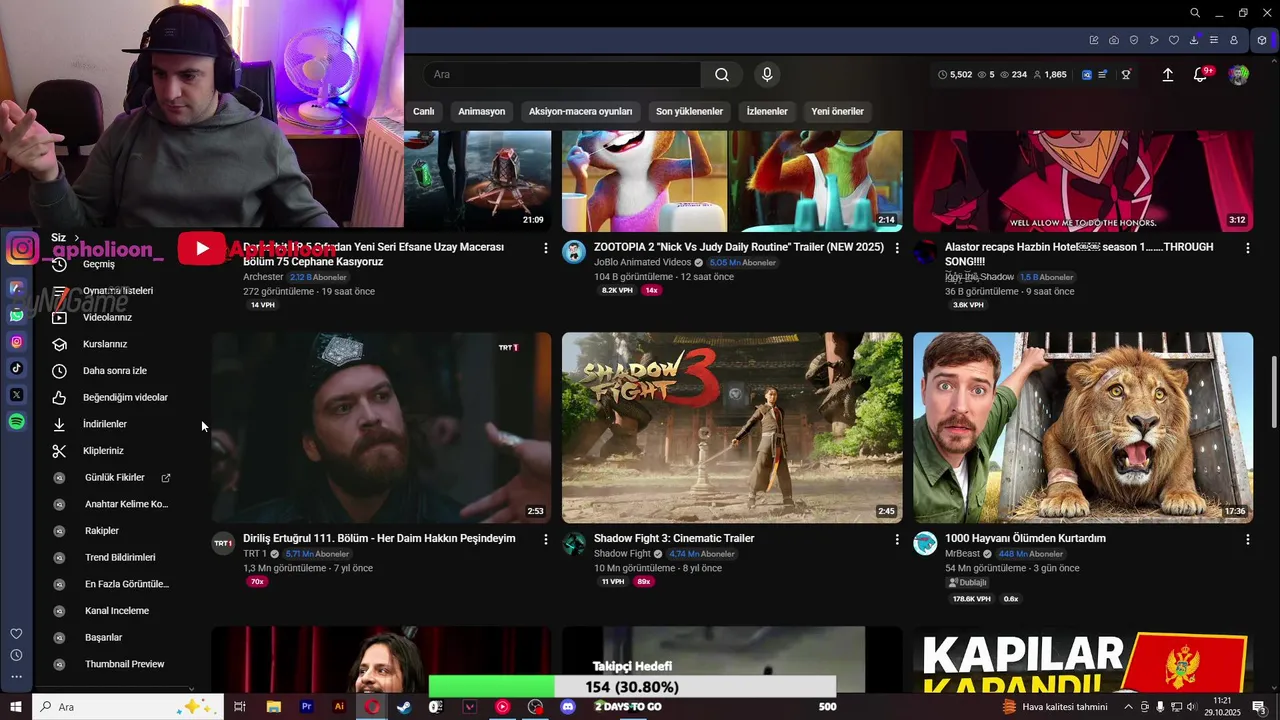The image size is (1280, 720).
Task: Open Spotify in browser sidebar
Action: (16, 422)
